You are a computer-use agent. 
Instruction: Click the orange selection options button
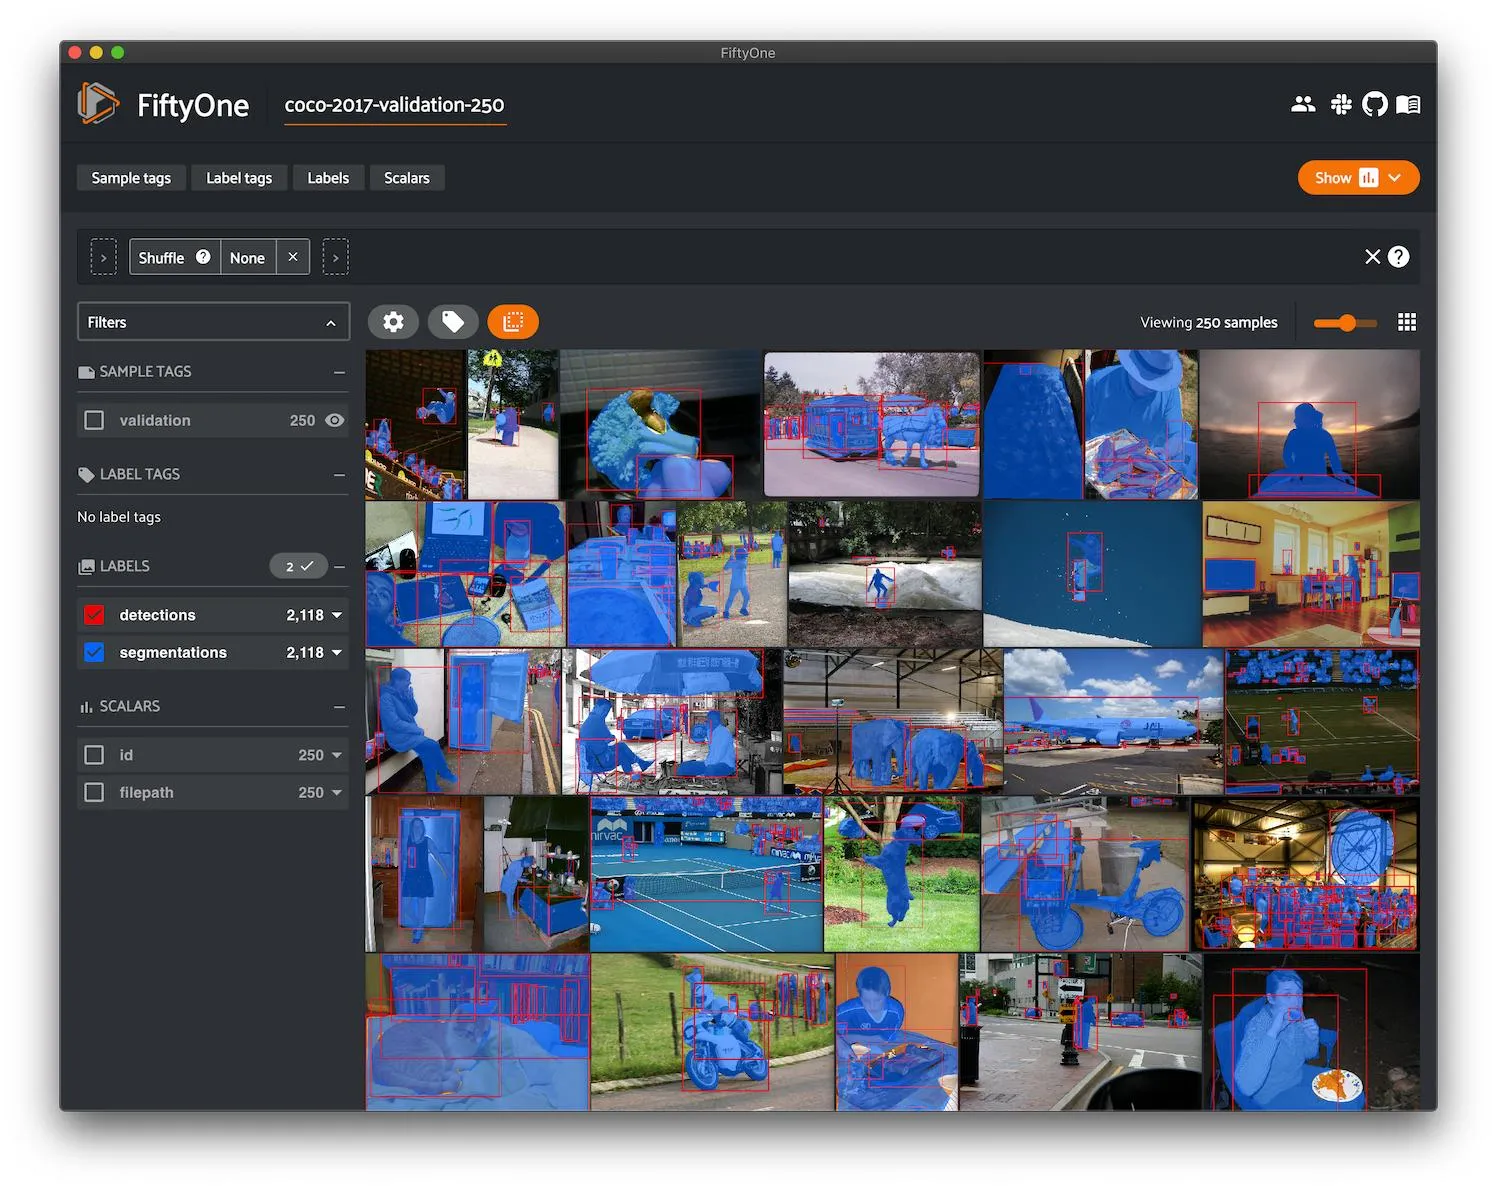513,321
